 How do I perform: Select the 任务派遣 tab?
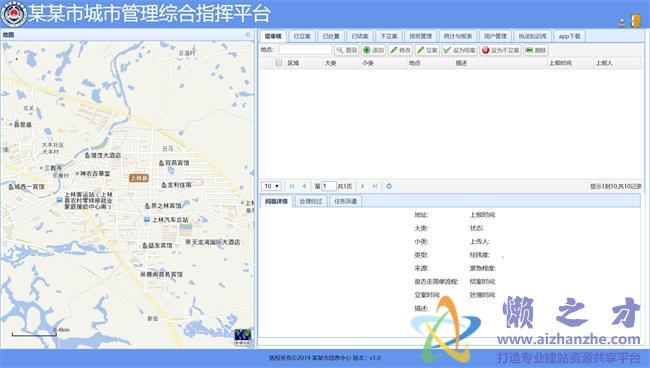(x=345, y=201)
